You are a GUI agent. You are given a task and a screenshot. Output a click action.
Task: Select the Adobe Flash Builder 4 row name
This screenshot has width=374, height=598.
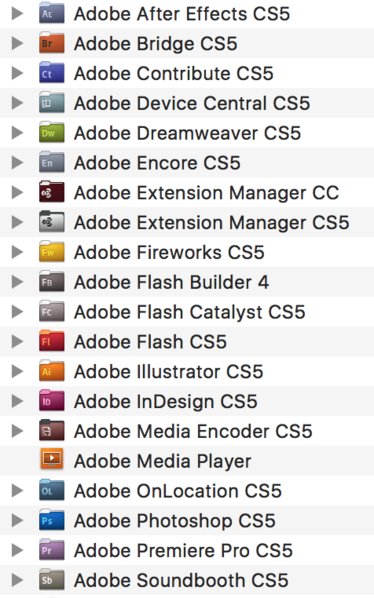(x=172, y=282)
